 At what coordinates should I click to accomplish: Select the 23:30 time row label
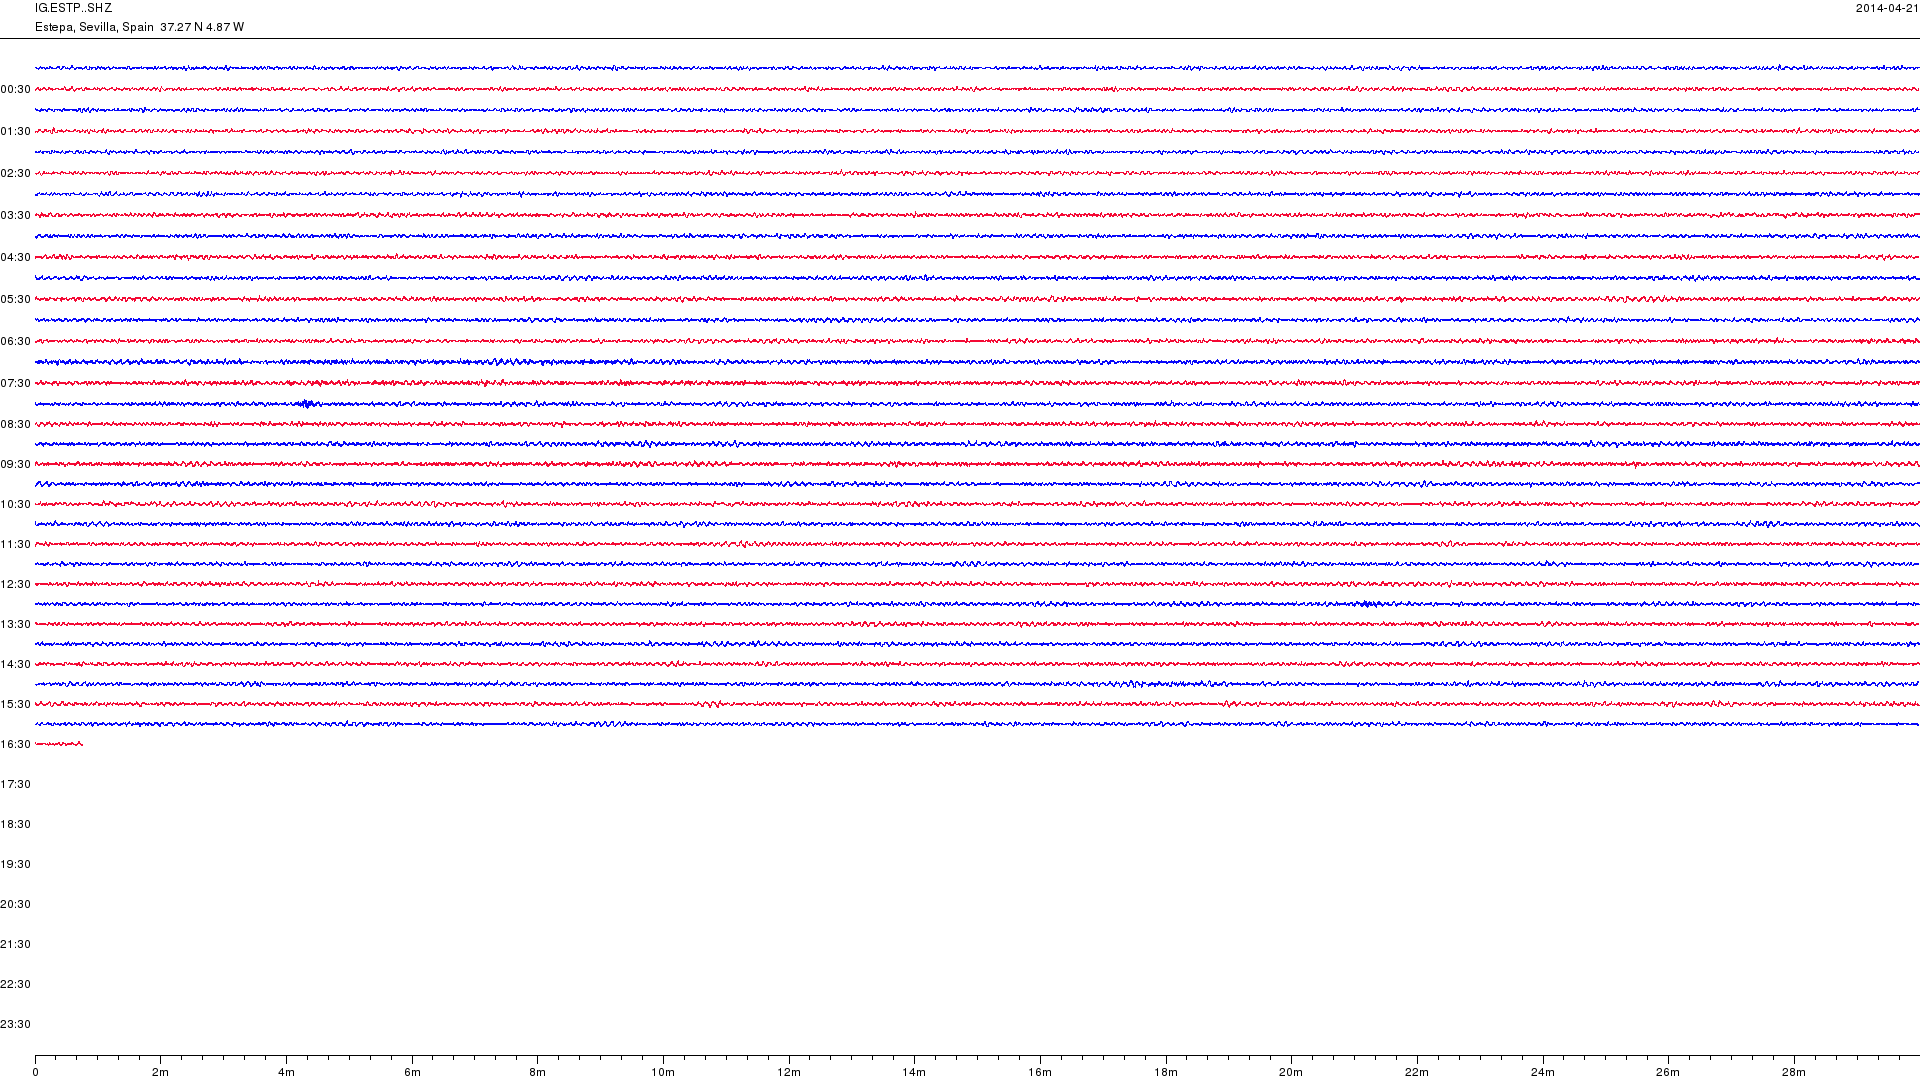(x=16, y=1024)
